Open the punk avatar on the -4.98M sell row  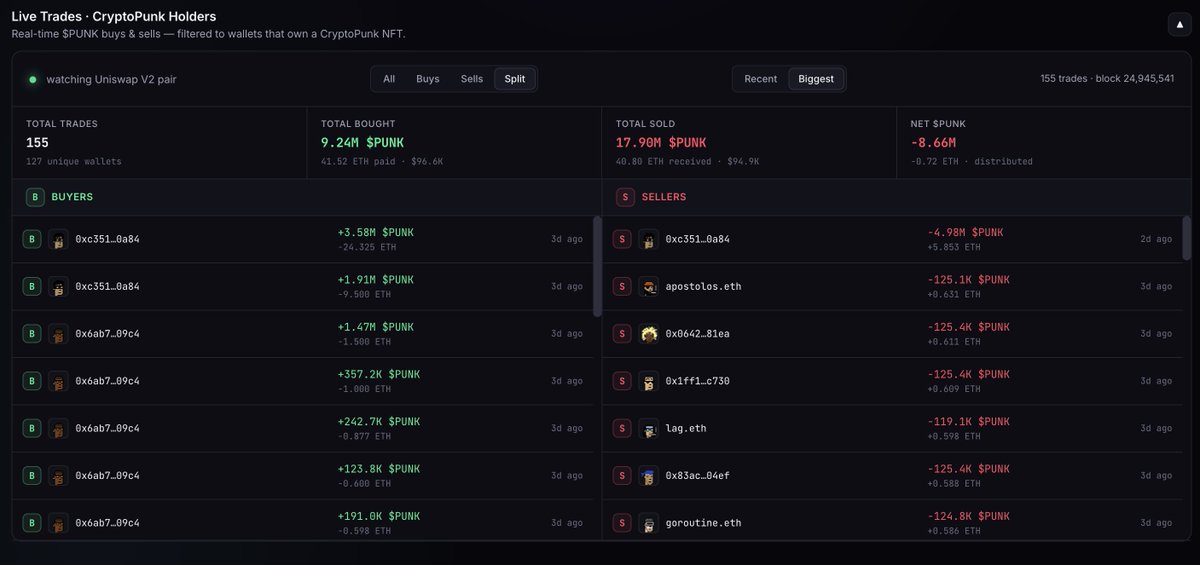[x=649, y=239]
